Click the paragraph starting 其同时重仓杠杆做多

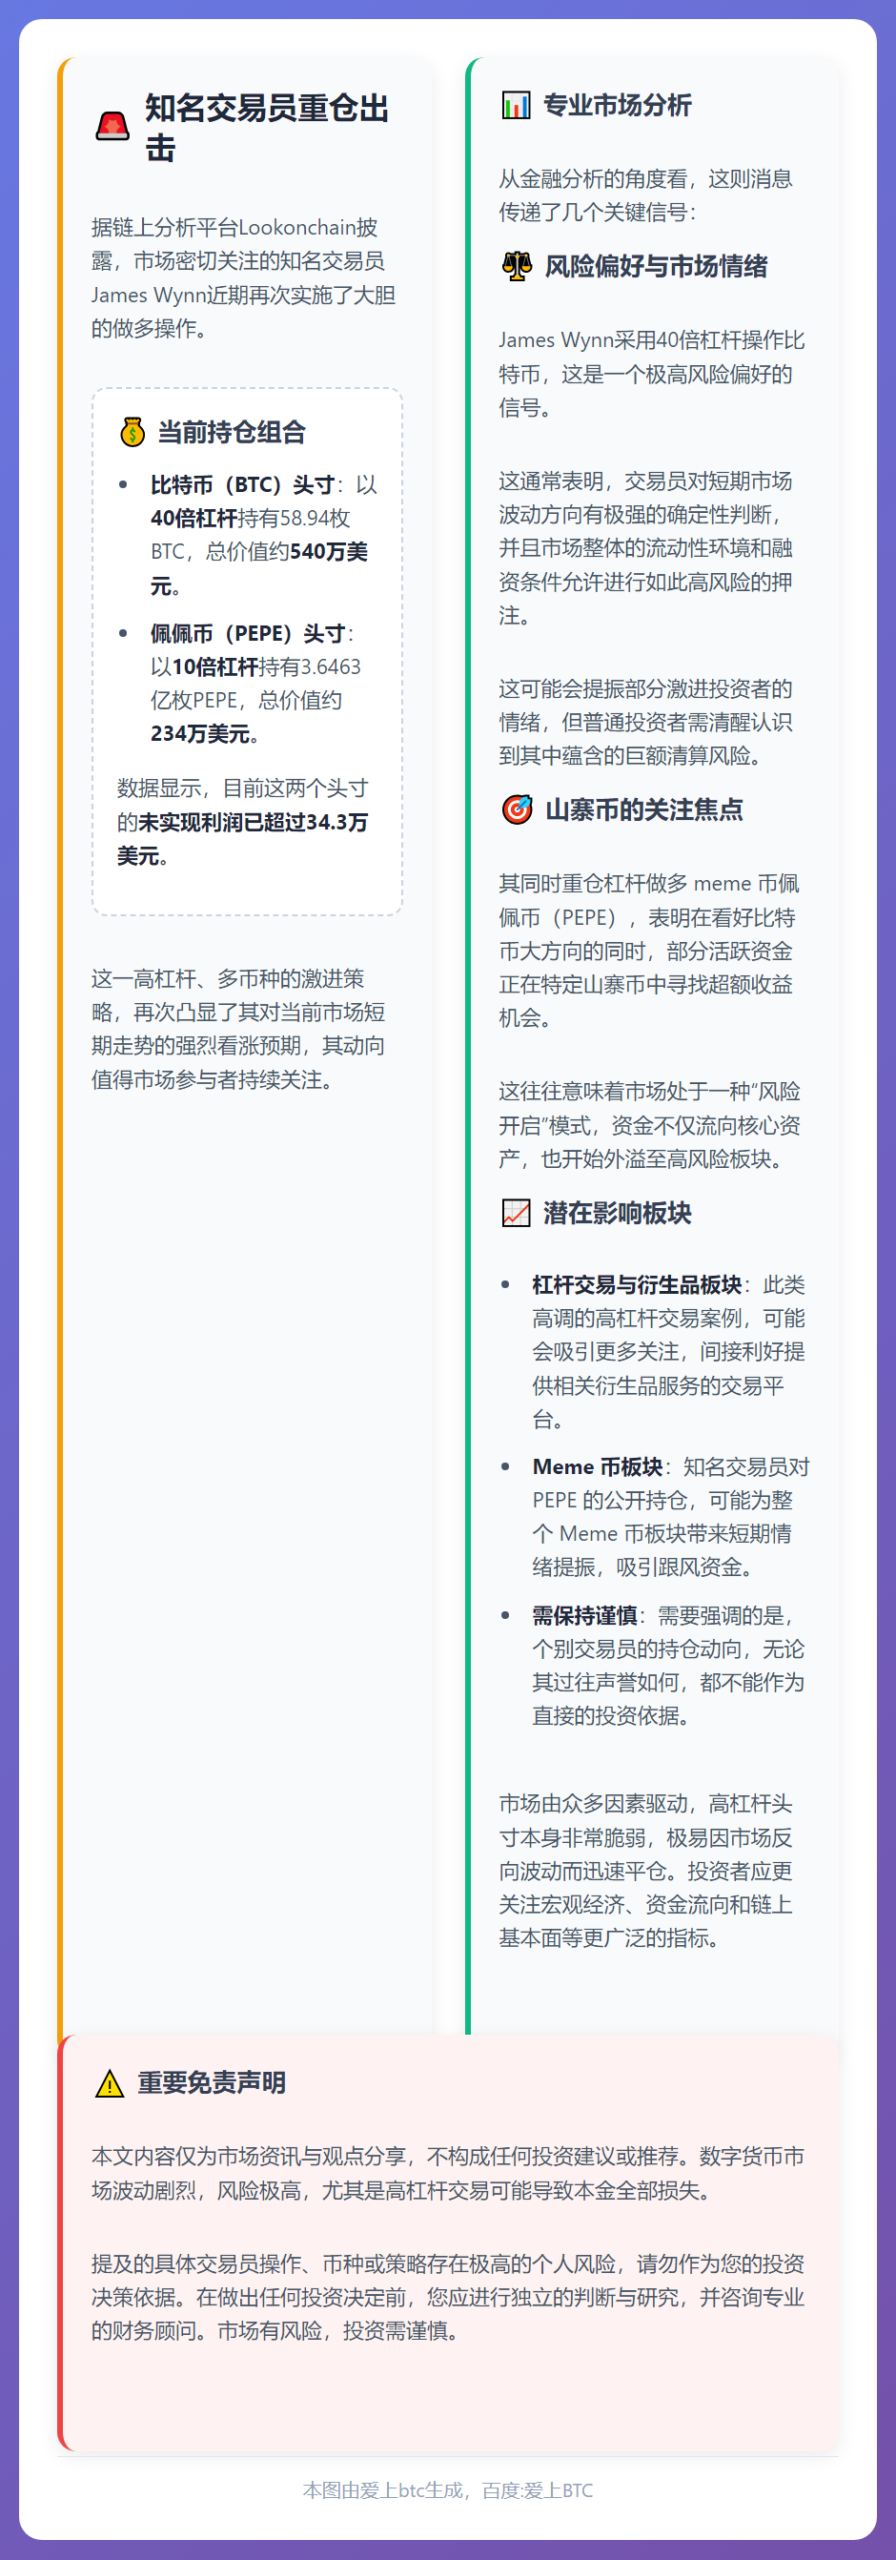(x=649, y=951)
